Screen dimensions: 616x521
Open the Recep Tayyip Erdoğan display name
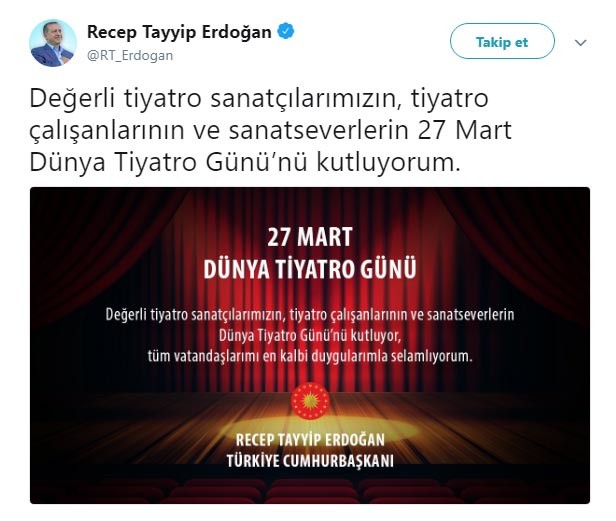coord(179,32)
